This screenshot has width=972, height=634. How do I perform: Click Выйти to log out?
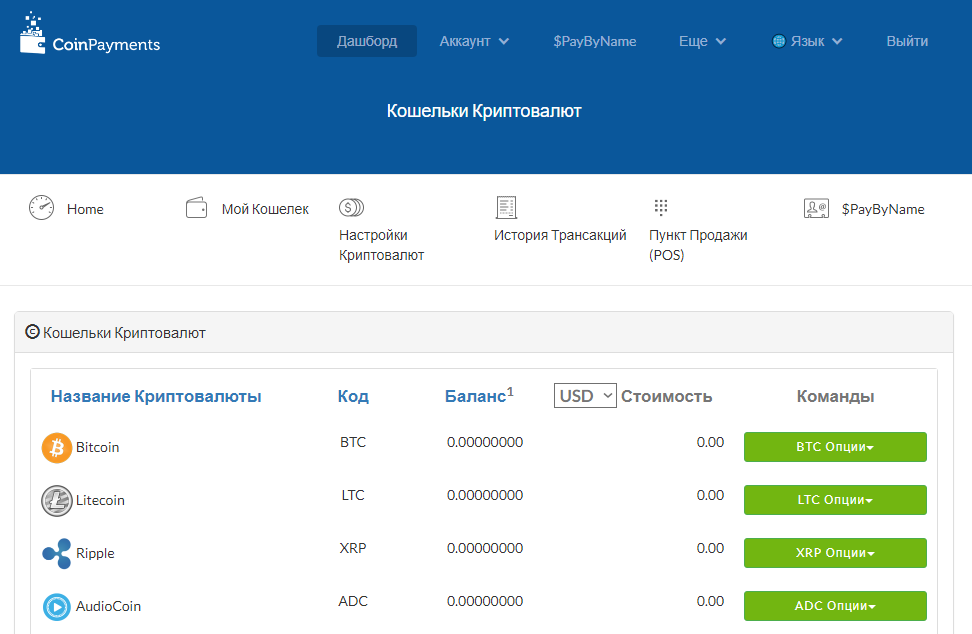(x=907, y=41)
